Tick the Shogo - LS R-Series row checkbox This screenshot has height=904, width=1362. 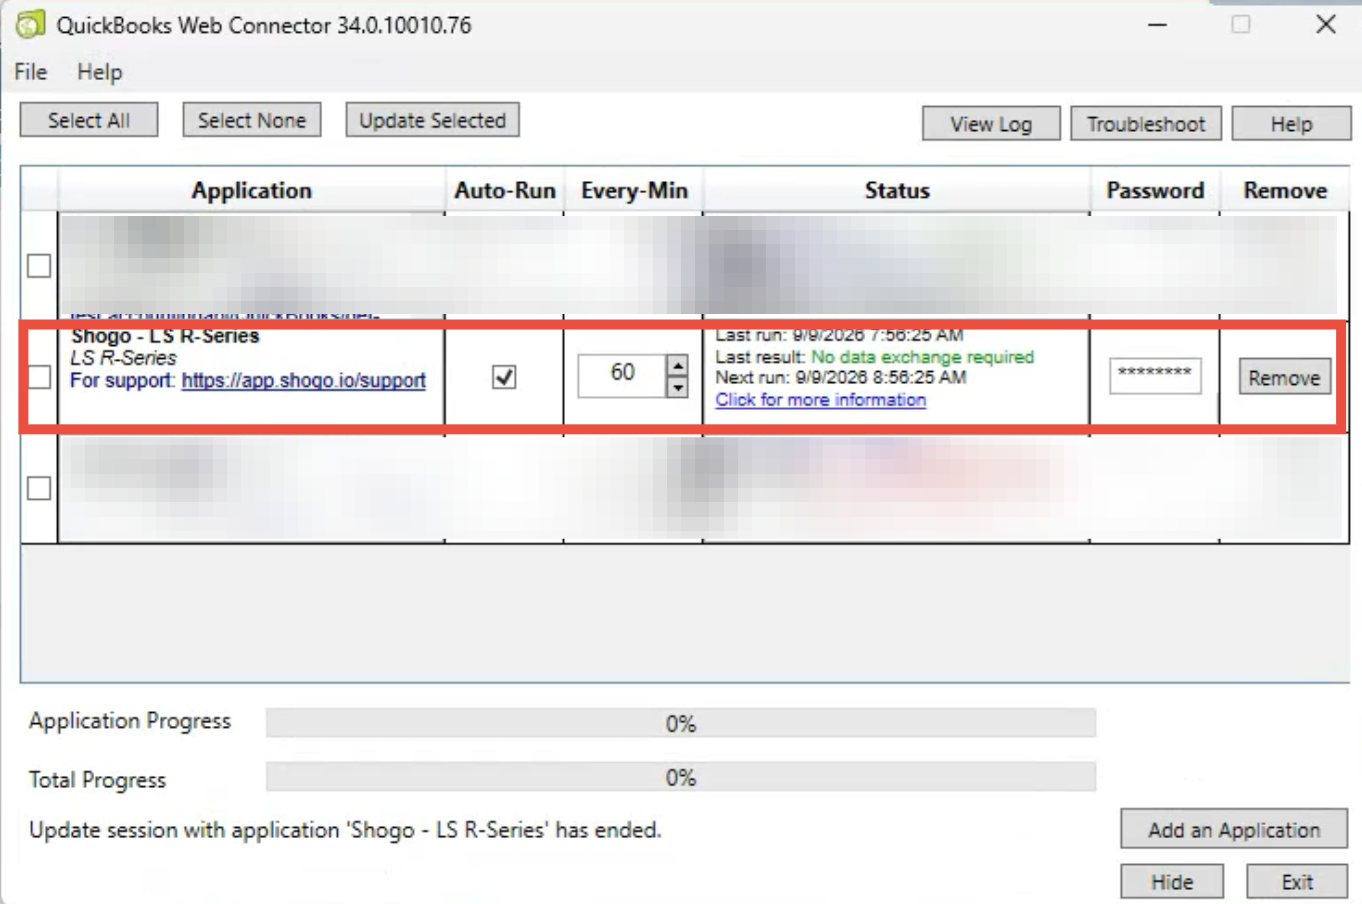[39, 377]
